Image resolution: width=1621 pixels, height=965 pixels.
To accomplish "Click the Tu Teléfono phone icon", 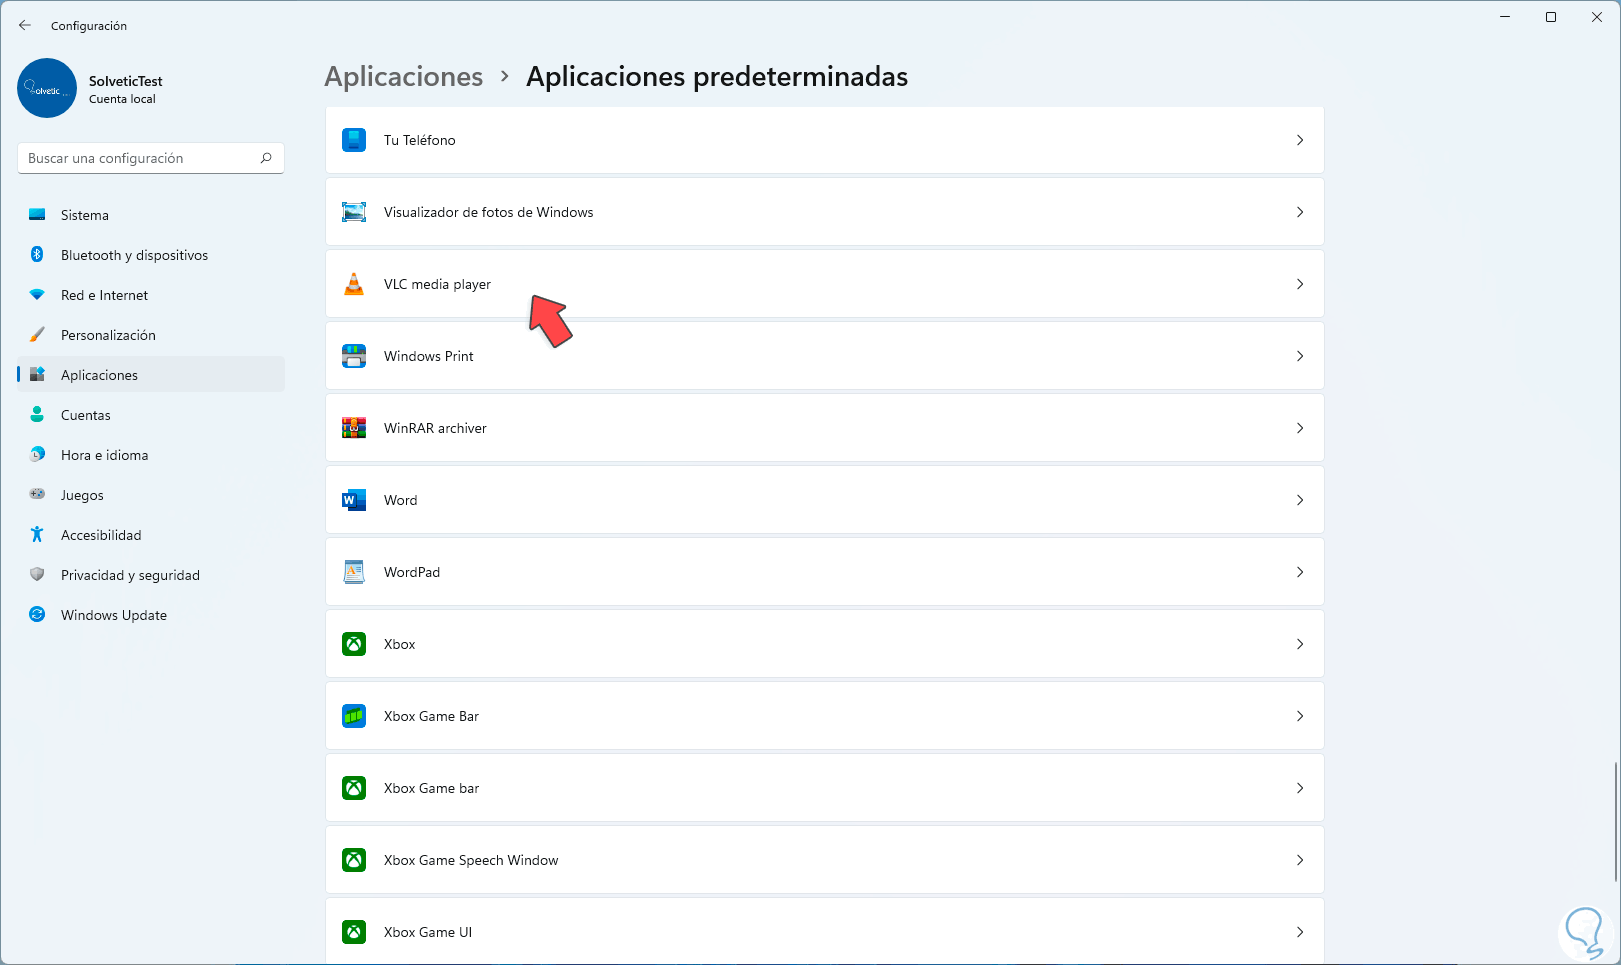I will pos(354,140).
